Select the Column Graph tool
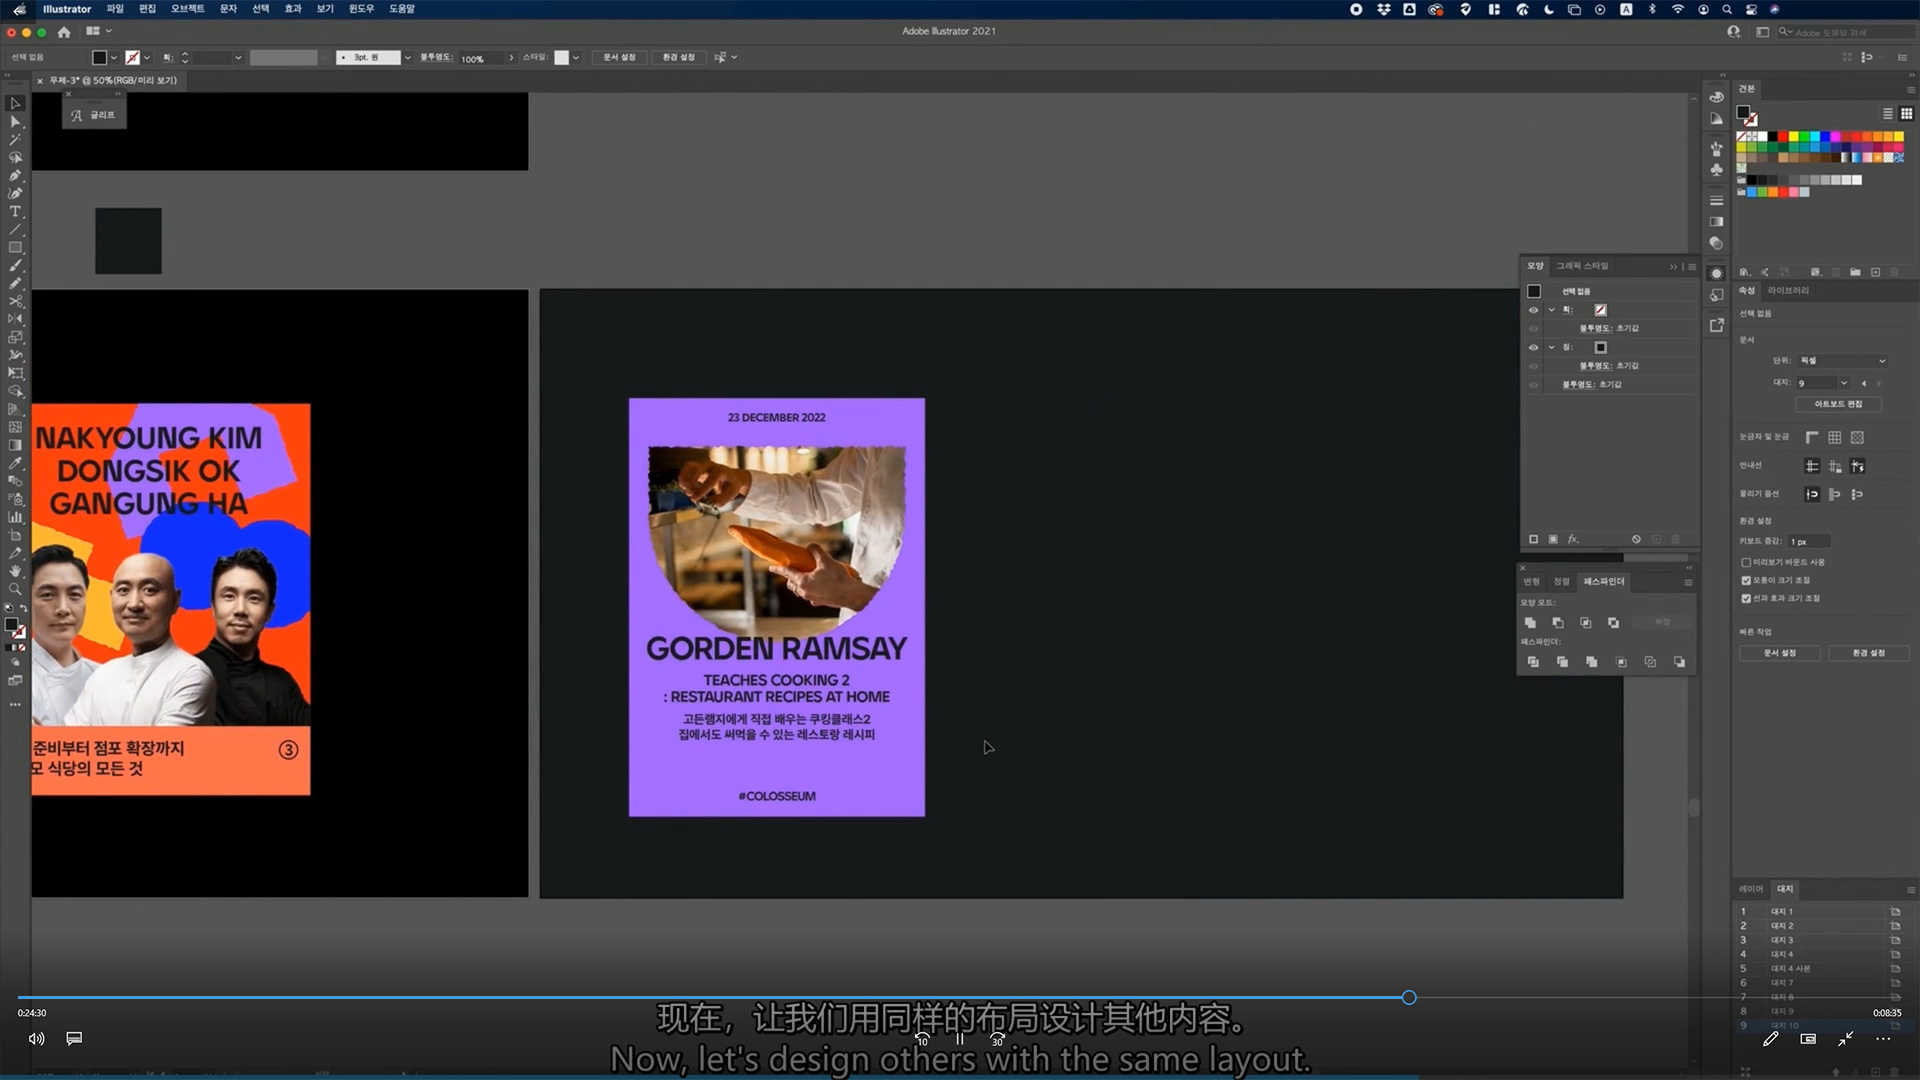Viewport: 1920px width, 1080px height. coord(15,517)
